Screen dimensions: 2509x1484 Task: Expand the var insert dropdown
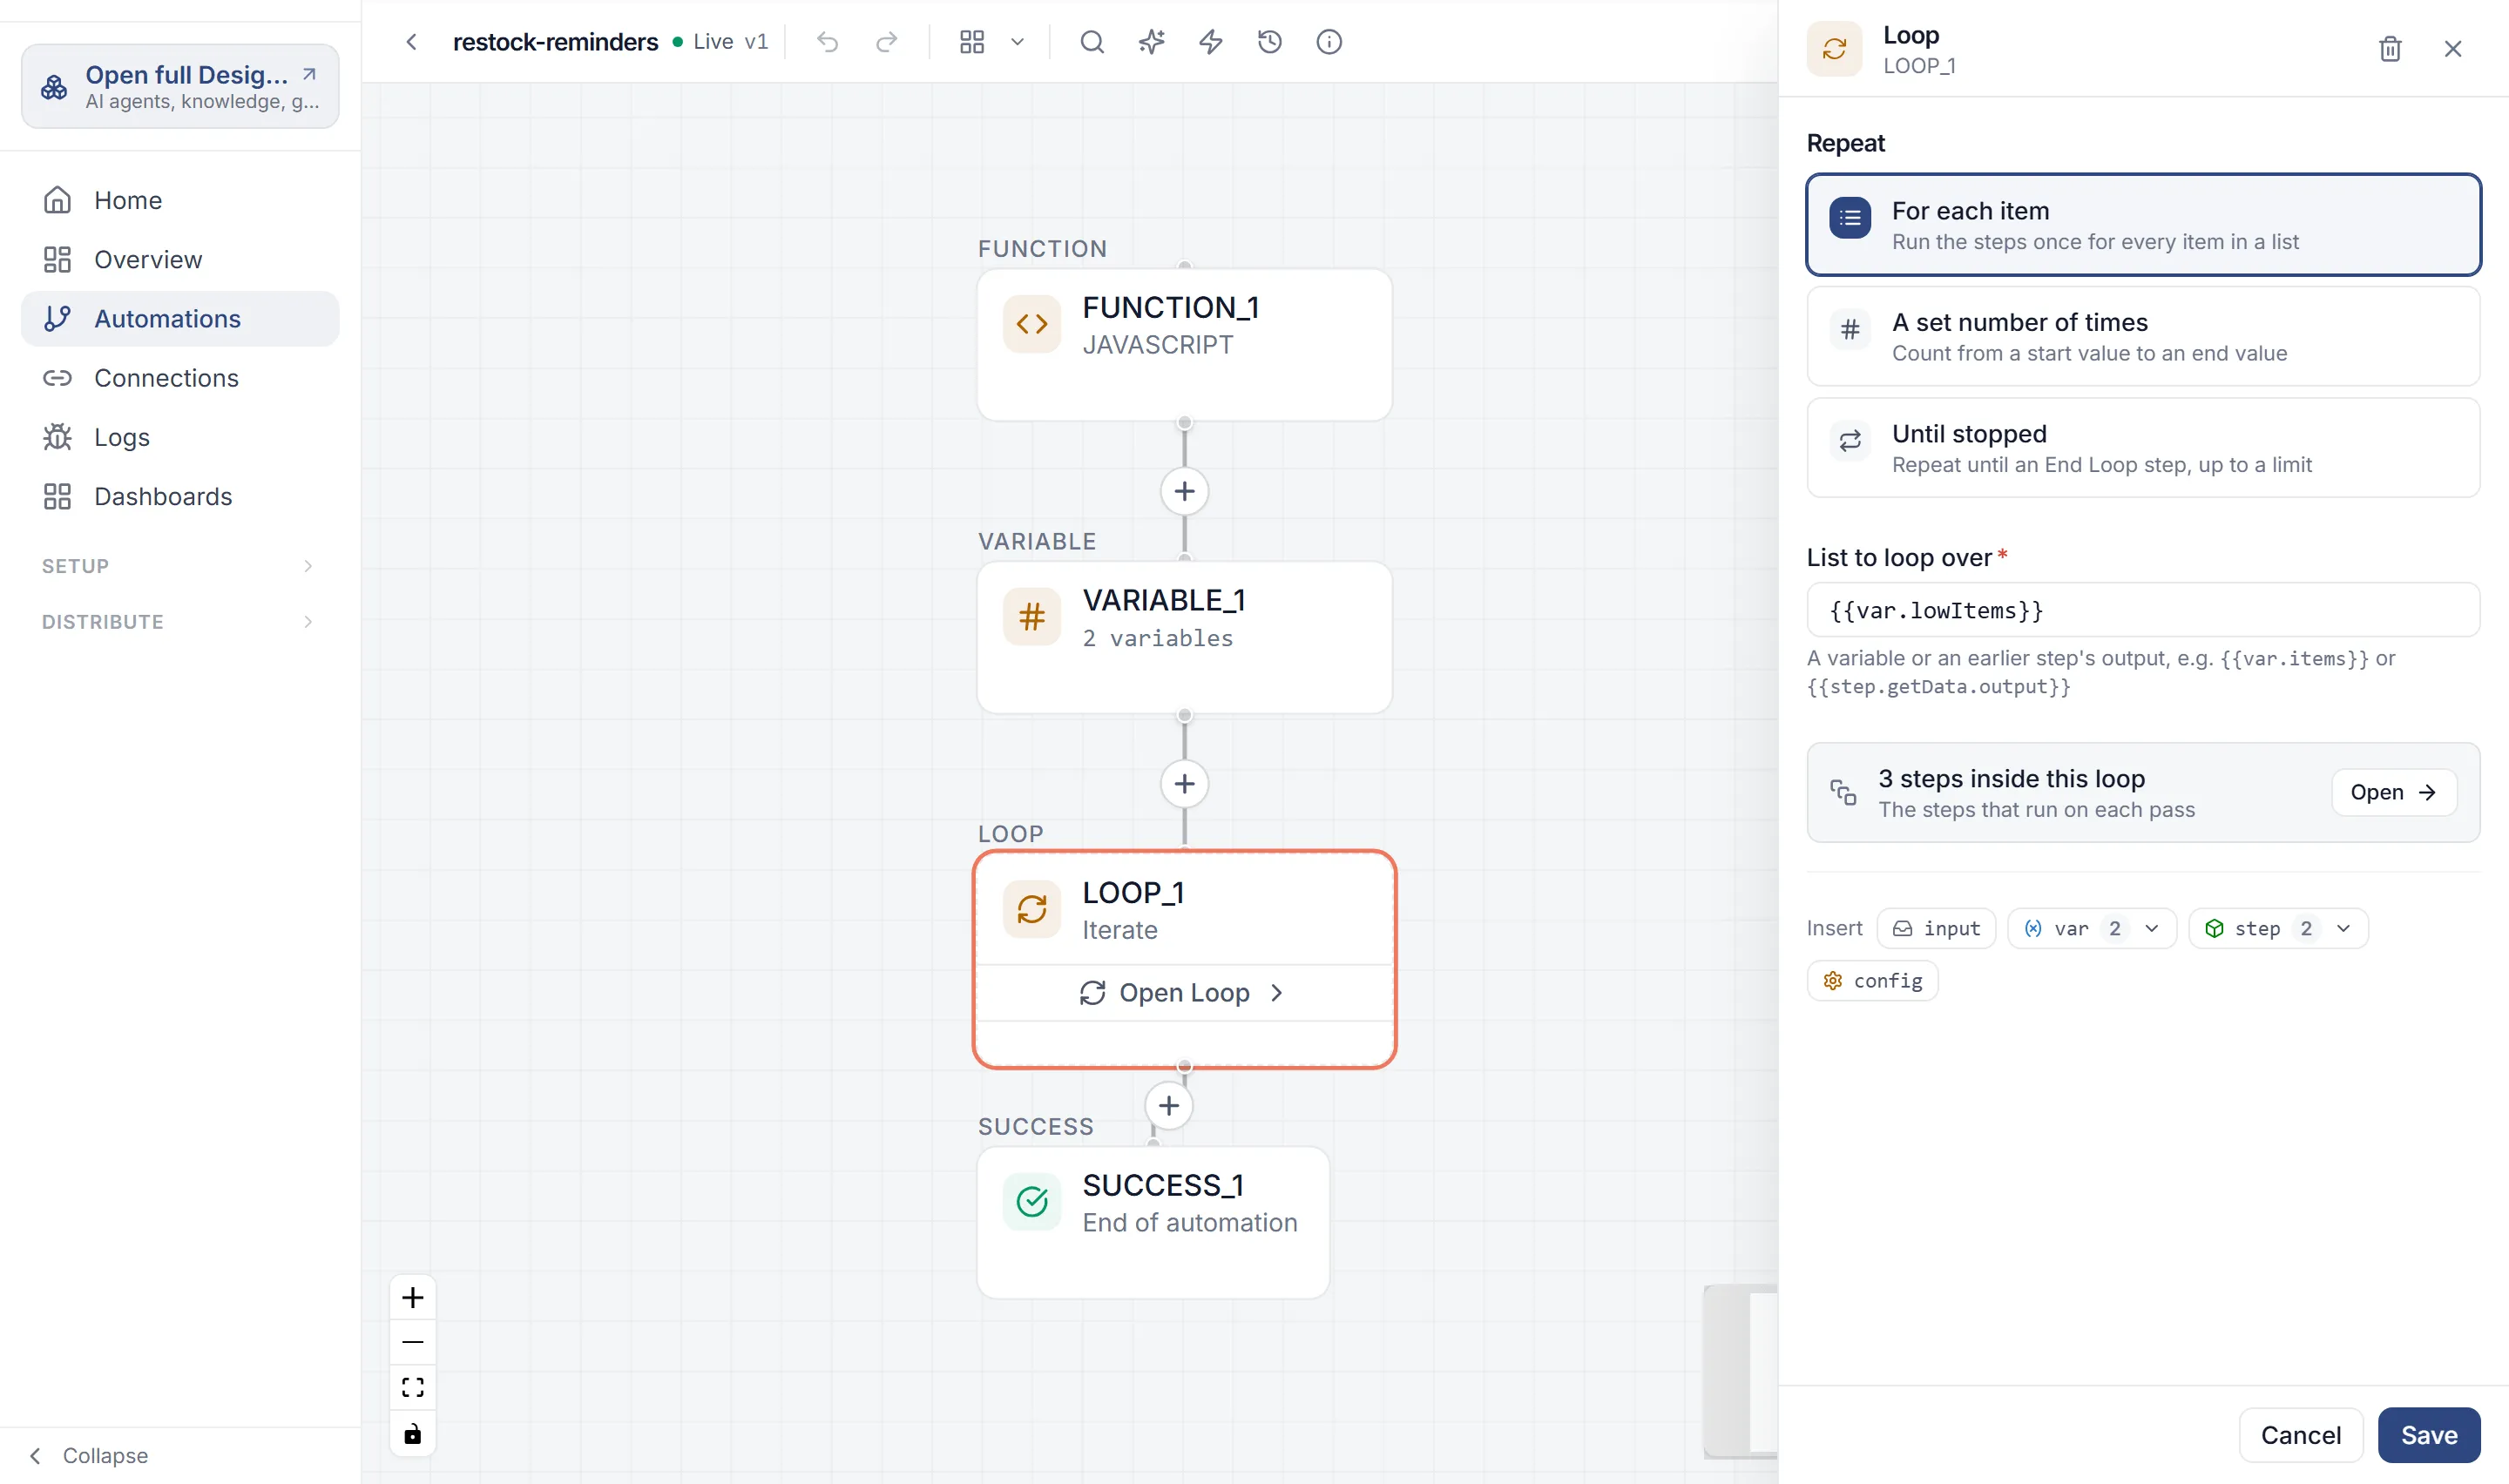(x=2092, y=928)
